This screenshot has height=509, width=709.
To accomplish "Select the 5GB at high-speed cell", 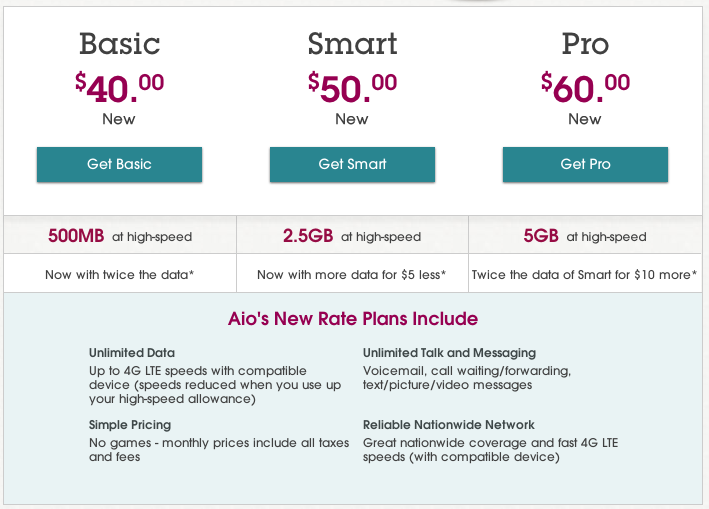I will click(585, 237).
